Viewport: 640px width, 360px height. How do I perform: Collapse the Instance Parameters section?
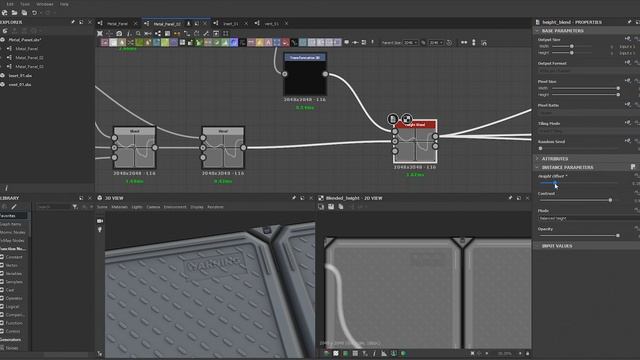(538, 167)
